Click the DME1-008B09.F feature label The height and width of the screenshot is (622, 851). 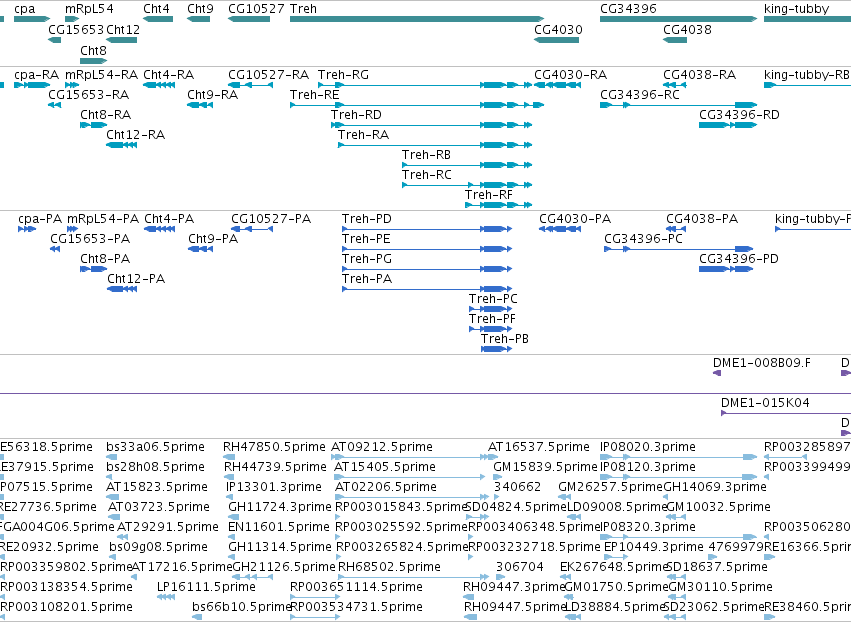[x=762, y=363]
